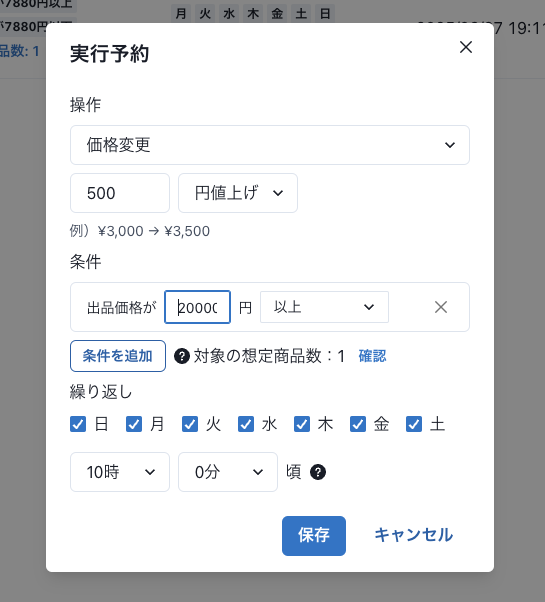Viewport: 545px width, 602px height.
Task: Open the 10時 hour dropdown
Action: point(120,472)
